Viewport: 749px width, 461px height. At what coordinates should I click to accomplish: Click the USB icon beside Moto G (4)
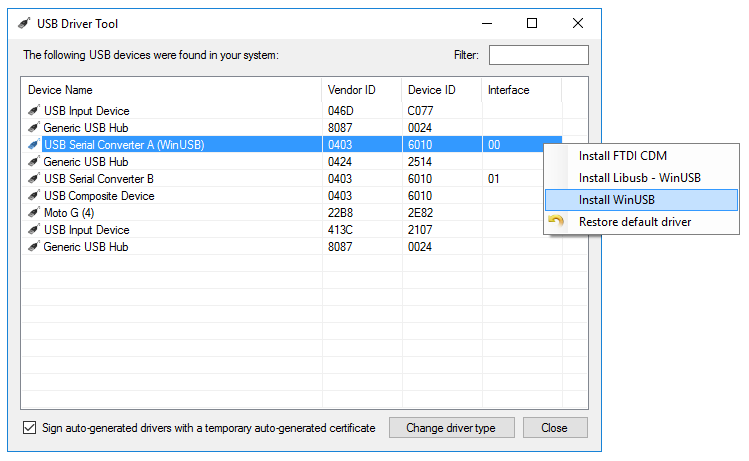pyautogui.click(x=34, y=213)
